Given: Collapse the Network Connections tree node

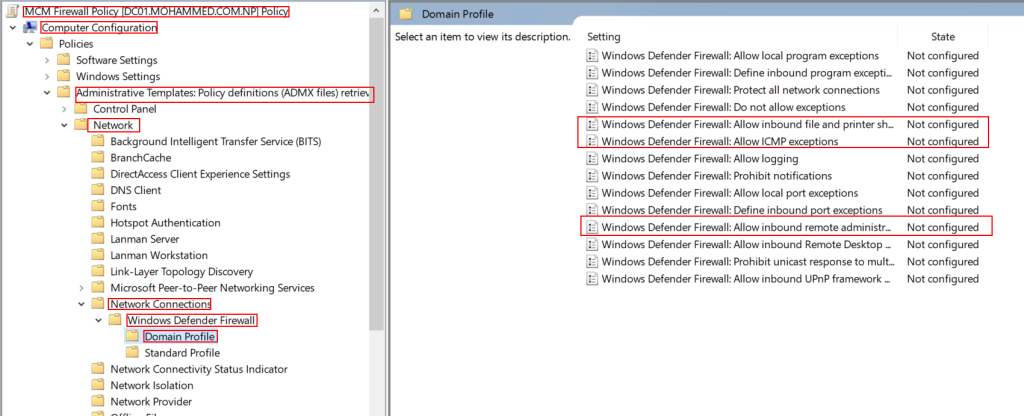Looking at the screenshot, I should (x=81, y=304).
